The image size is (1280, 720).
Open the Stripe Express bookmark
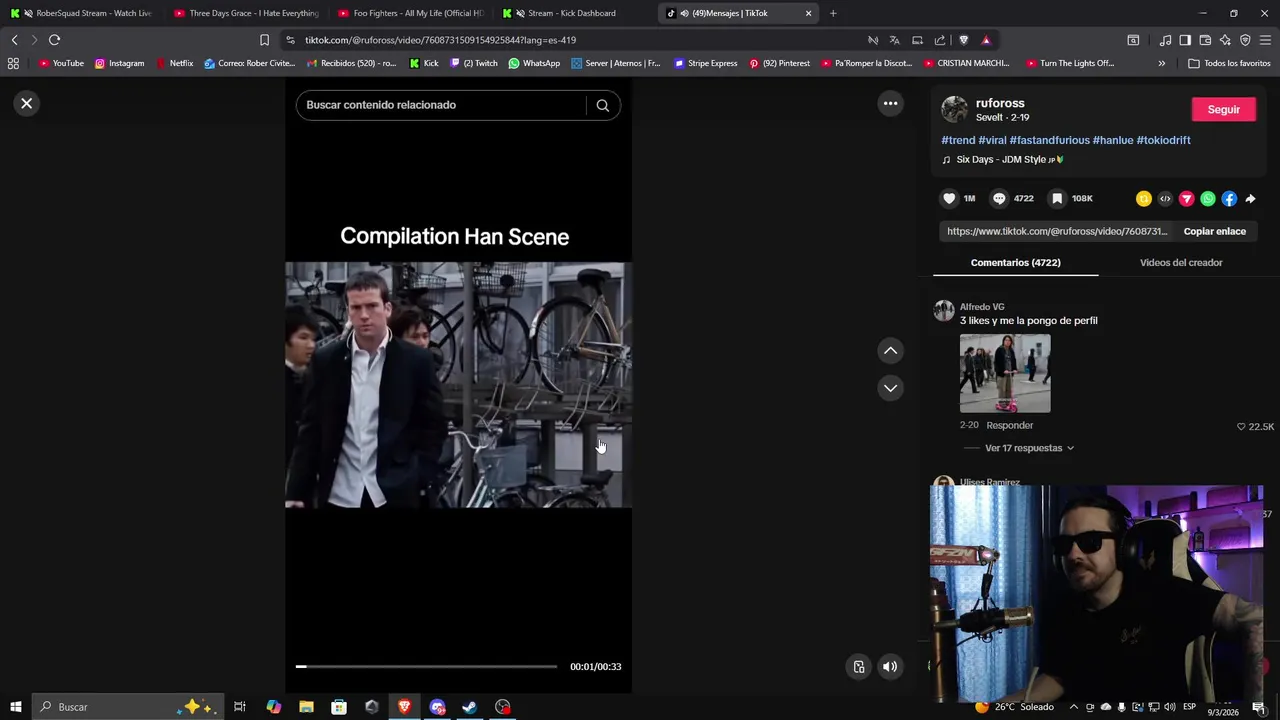point(705,63)
